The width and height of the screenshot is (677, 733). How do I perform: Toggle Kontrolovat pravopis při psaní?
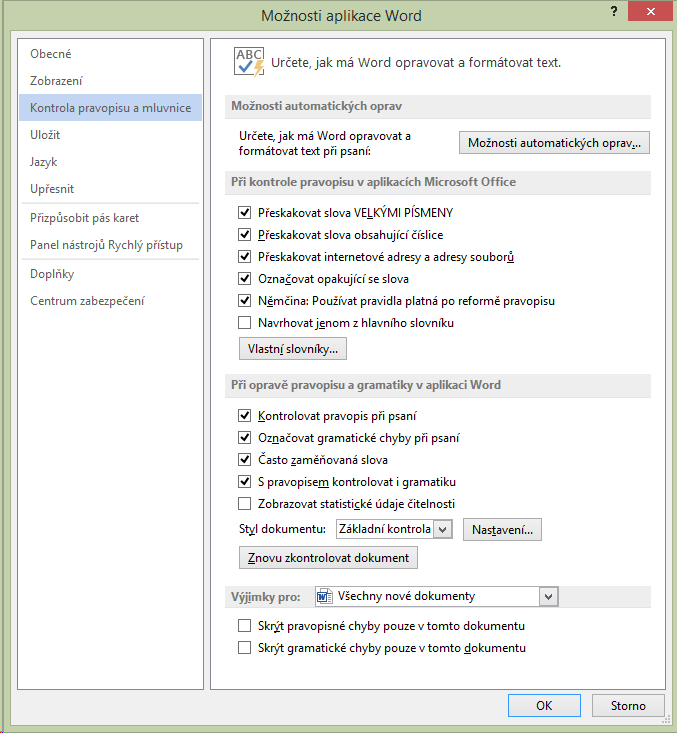click(x=245, y=416)
